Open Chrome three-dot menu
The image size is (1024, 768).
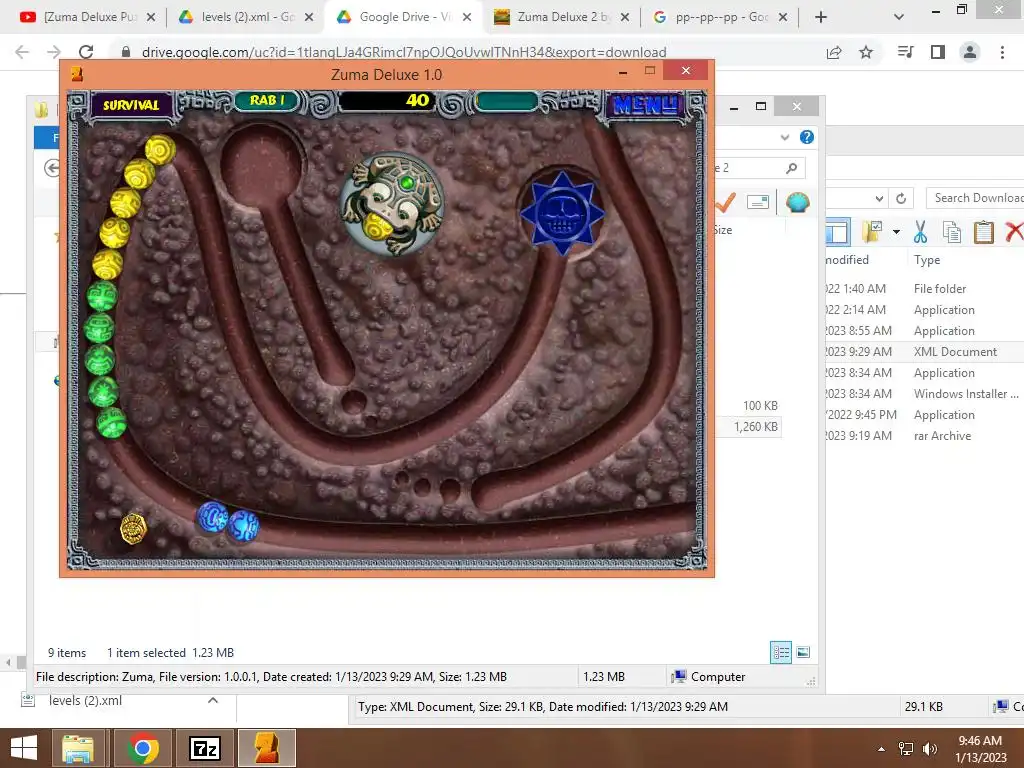(1002, 52)
